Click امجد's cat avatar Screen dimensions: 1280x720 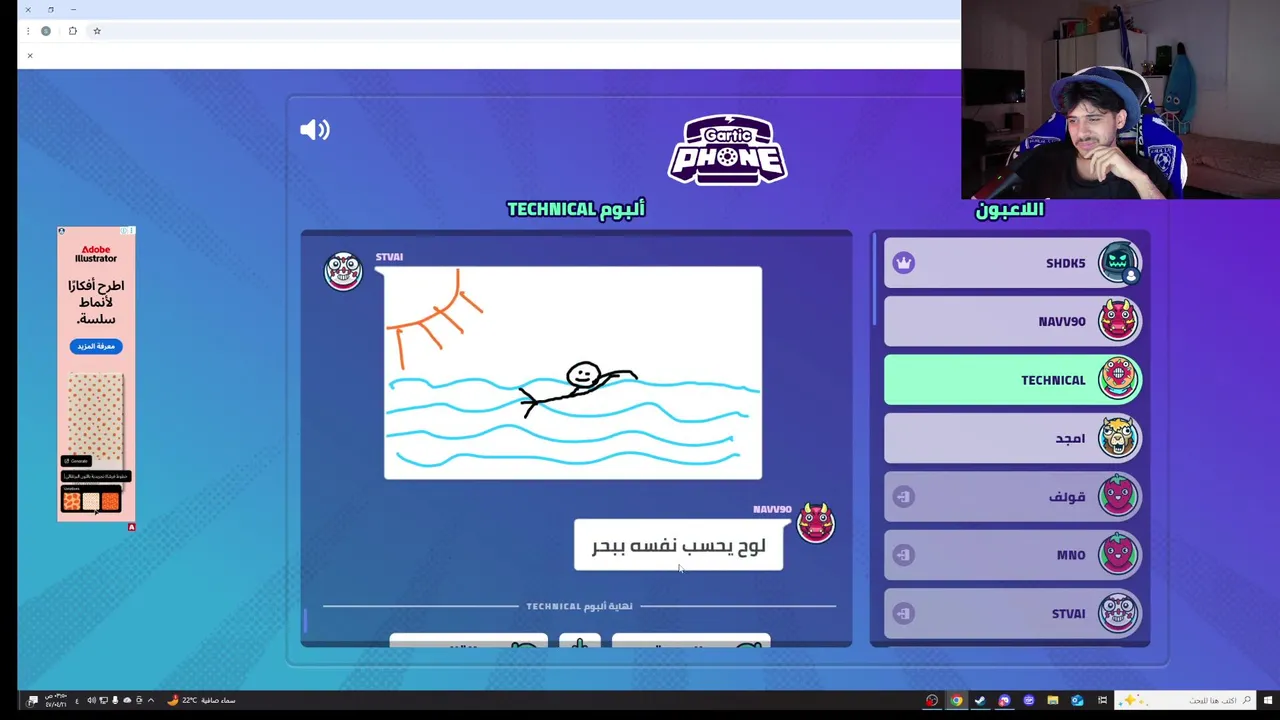tap(1118, 437)
